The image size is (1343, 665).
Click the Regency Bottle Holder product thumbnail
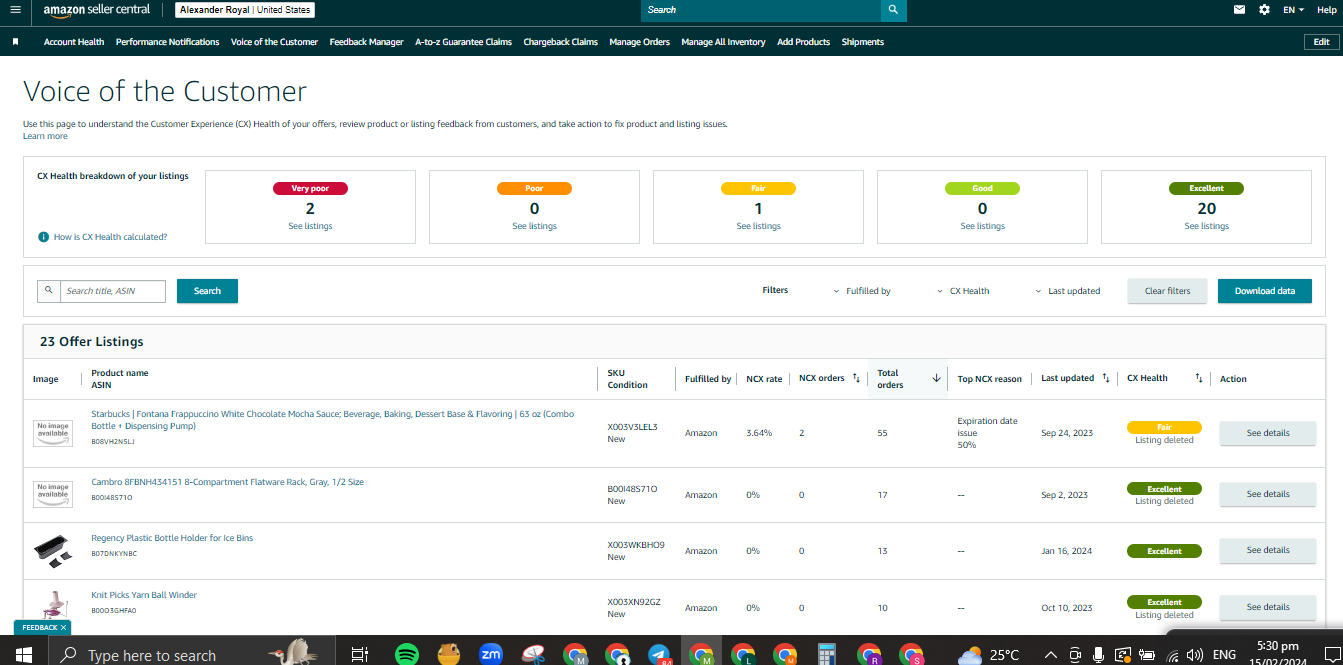[x=52, y=550]
